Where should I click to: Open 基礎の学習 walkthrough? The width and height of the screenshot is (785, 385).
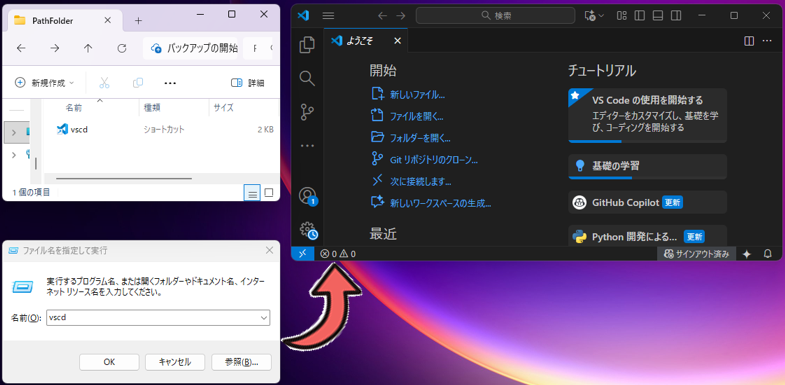tap(647, 166)
